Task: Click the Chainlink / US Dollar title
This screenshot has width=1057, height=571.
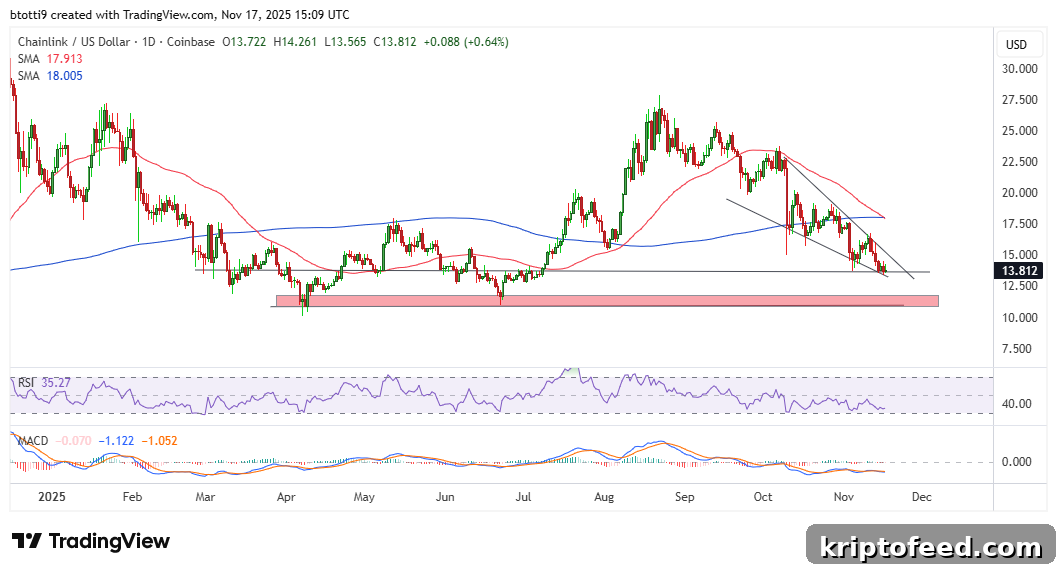Action: [73, 42]
